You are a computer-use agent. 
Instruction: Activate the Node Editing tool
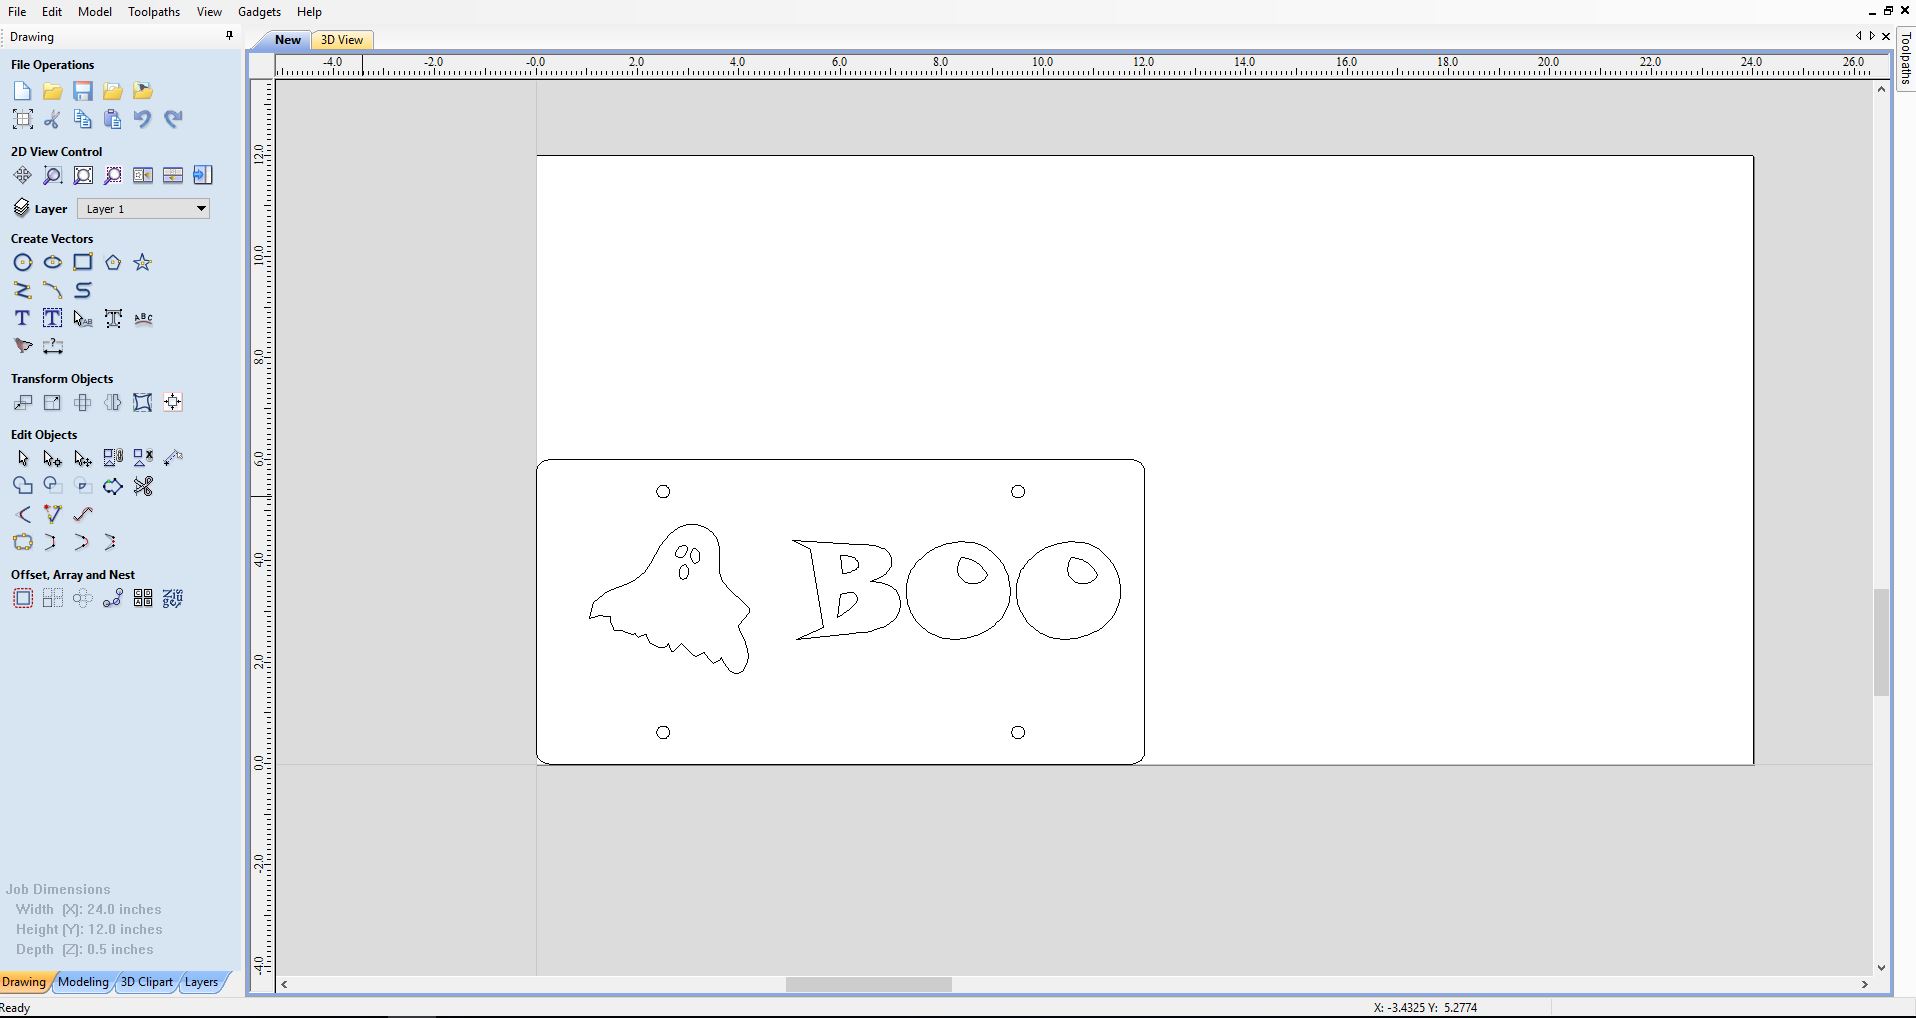coord(52,458)
